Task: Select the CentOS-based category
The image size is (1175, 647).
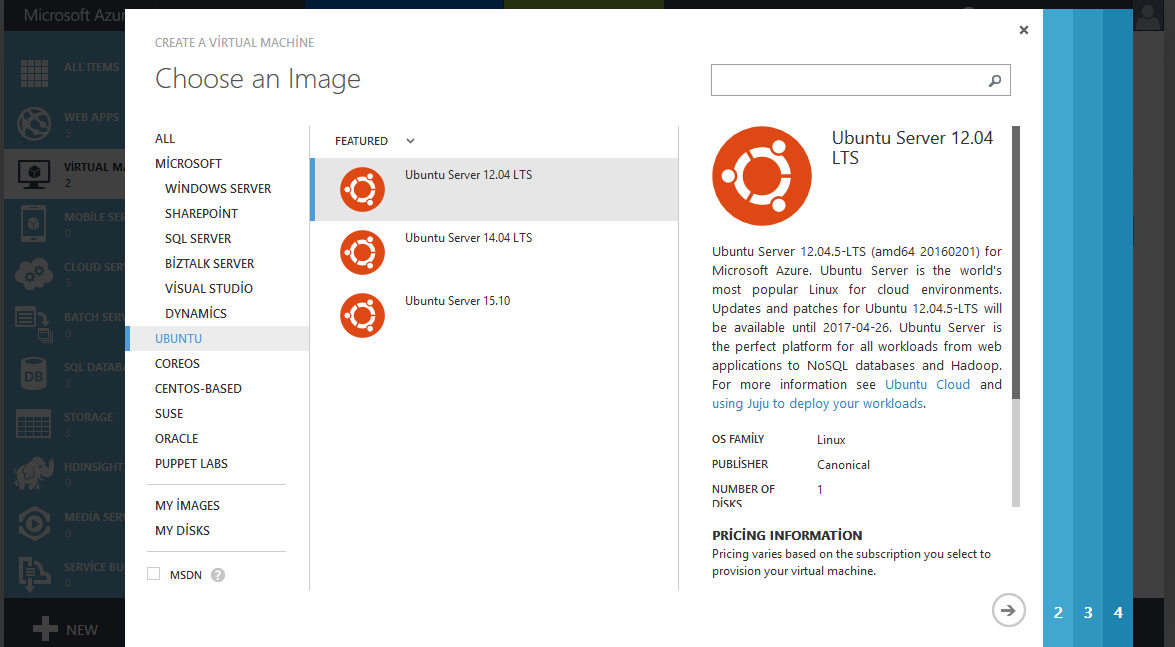Action: click(x=199, y=388)
